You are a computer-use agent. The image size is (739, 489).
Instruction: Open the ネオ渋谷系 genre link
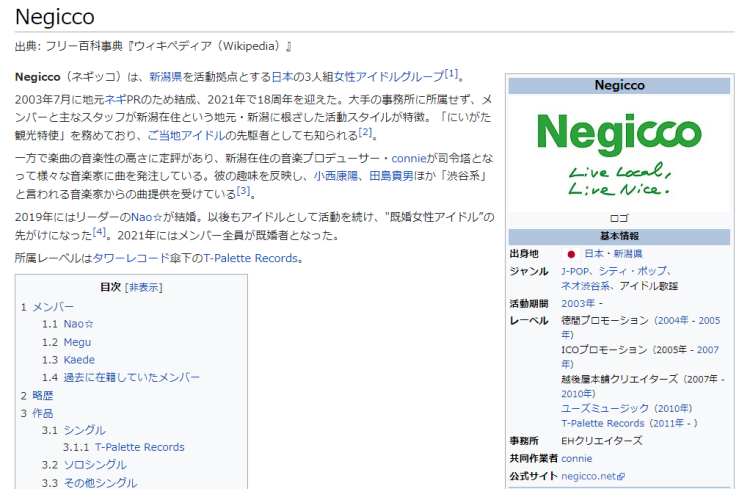point(585,286)
